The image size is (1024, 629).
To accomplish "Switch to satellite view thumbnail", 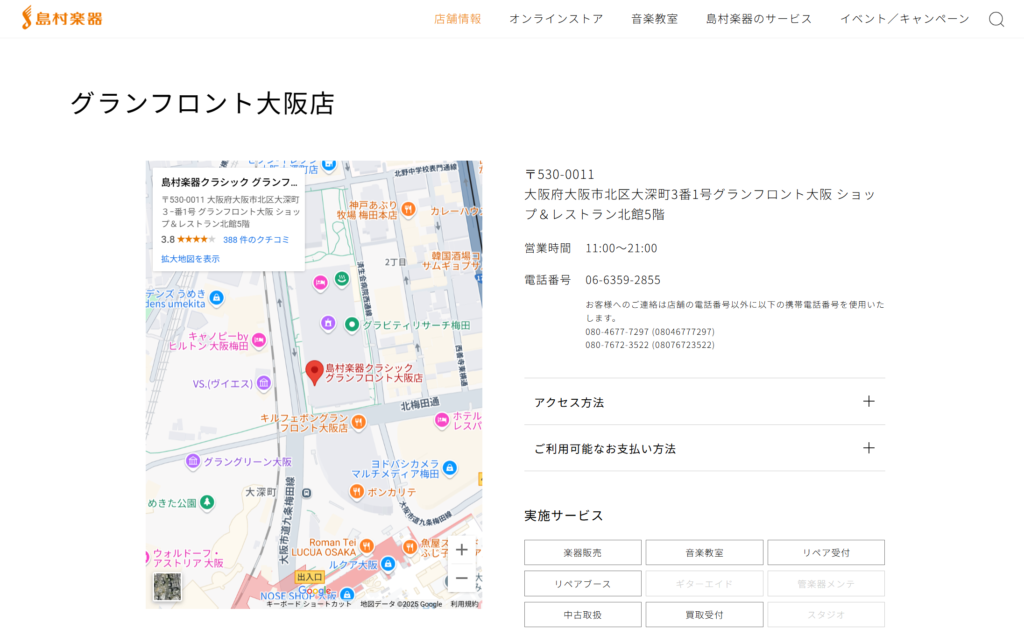I will click(167, 587).
